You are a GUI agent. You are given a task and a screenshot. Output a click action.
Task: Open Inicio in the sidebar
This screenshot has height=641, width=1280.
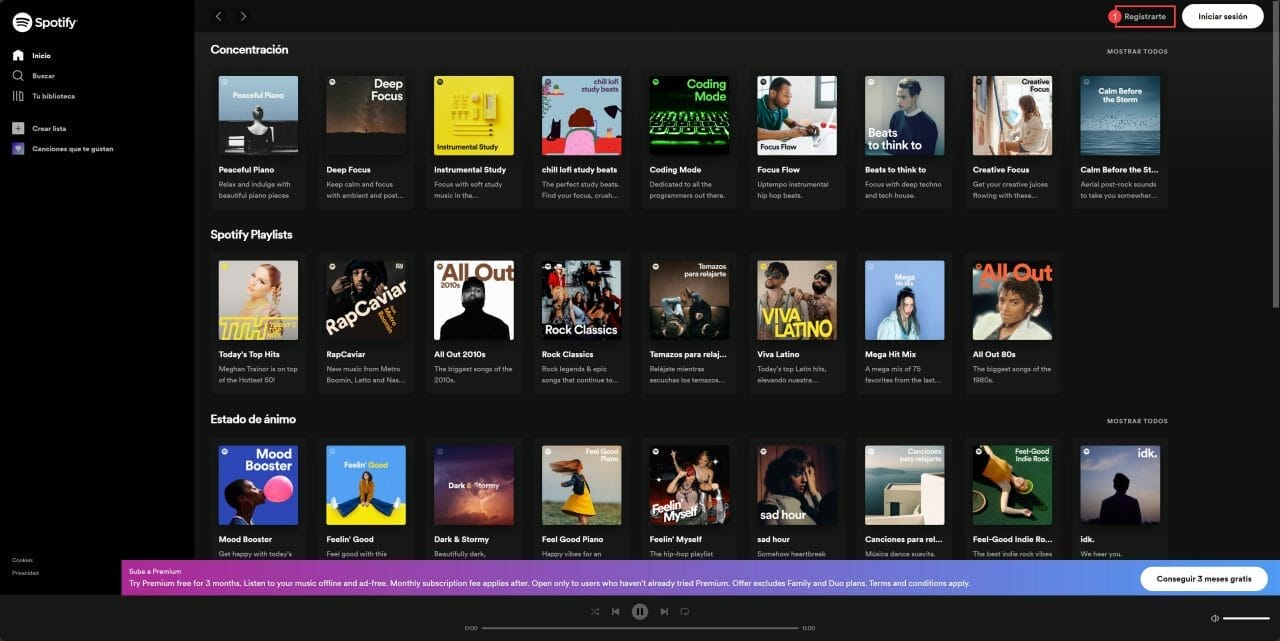tap(40, 56)
